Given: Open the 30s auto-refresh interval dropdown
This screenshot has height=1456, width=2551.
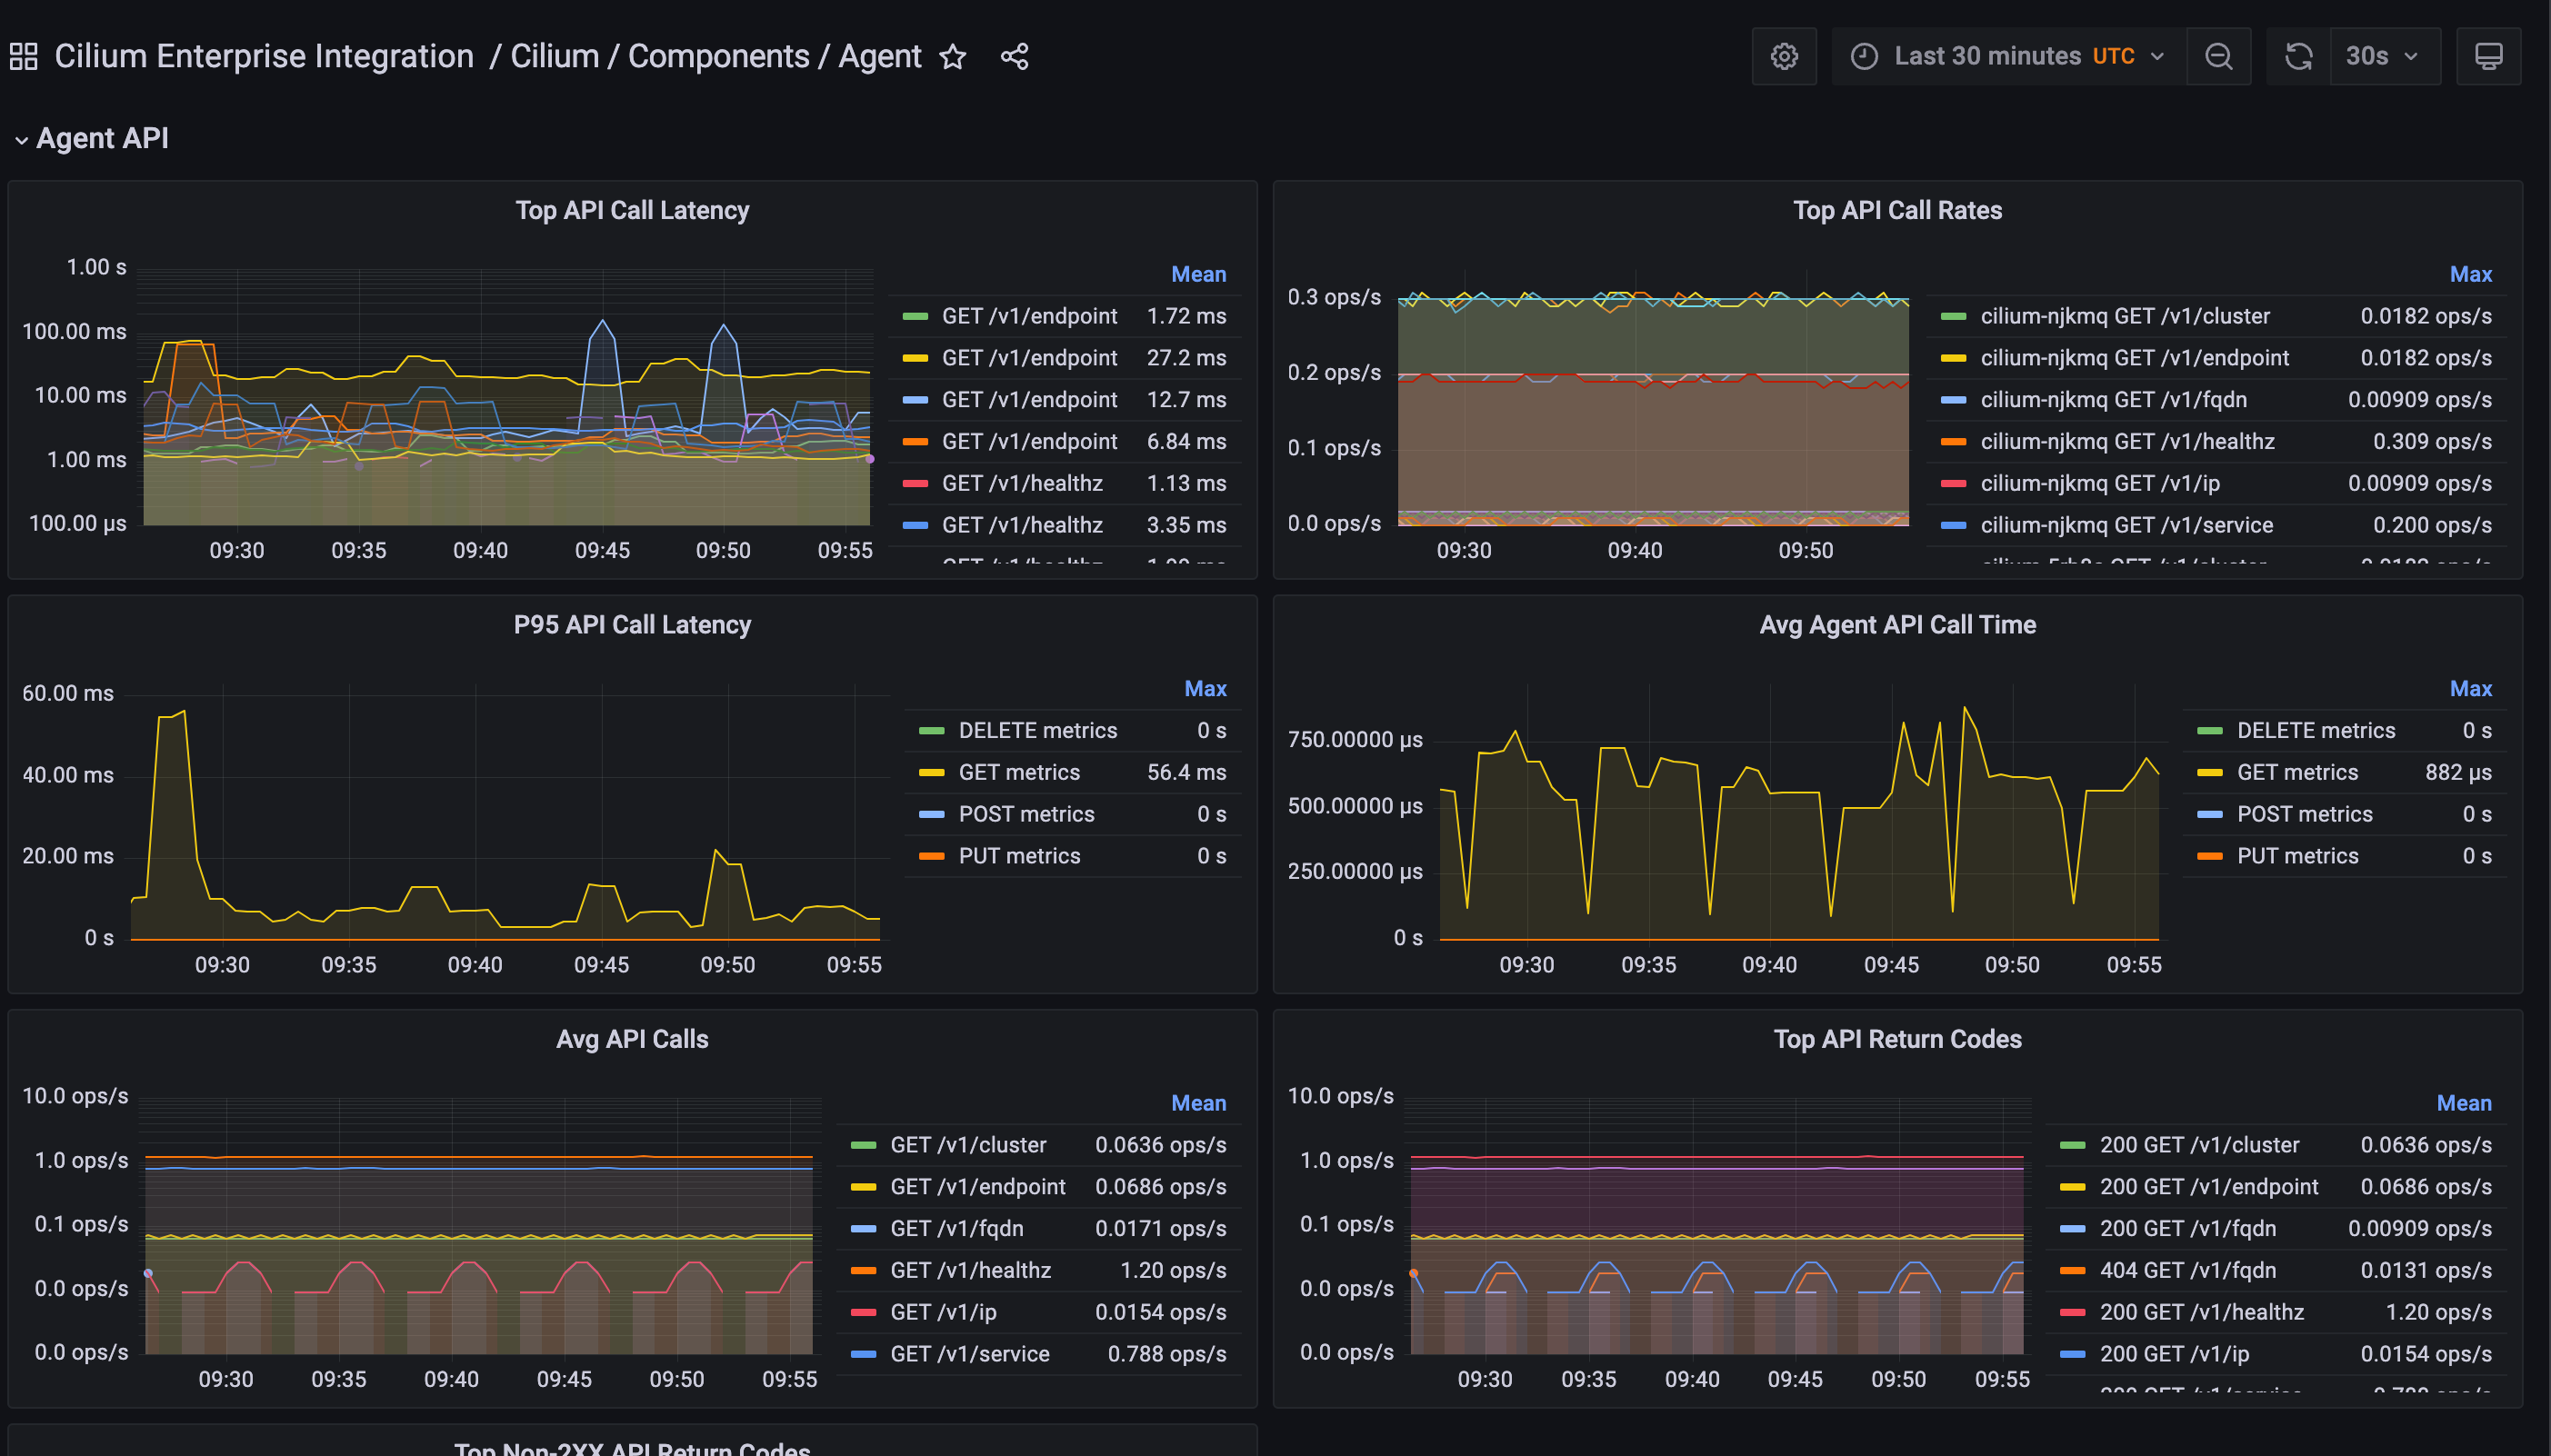Looking at the screenshot, I should [2385, 56].
